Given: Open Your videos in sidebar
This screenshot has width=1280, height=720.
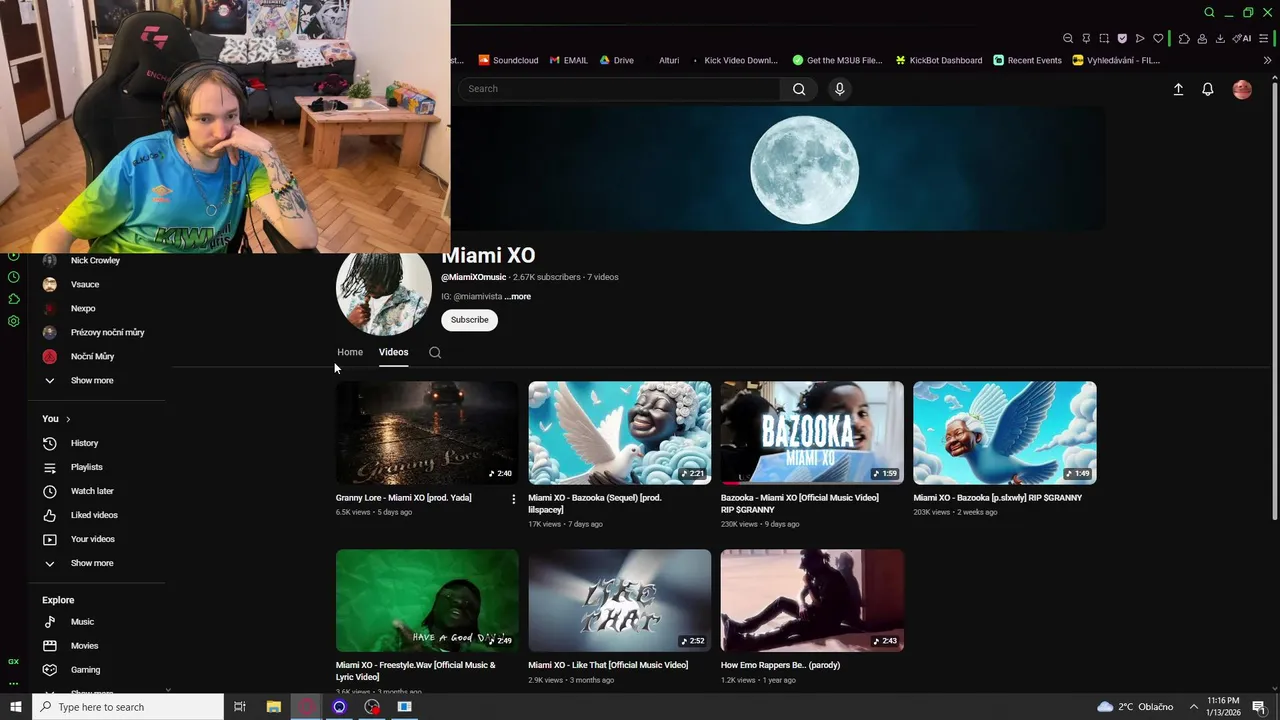Looking at the screenshot, I should pyautogui.click(x=93, y=539).
